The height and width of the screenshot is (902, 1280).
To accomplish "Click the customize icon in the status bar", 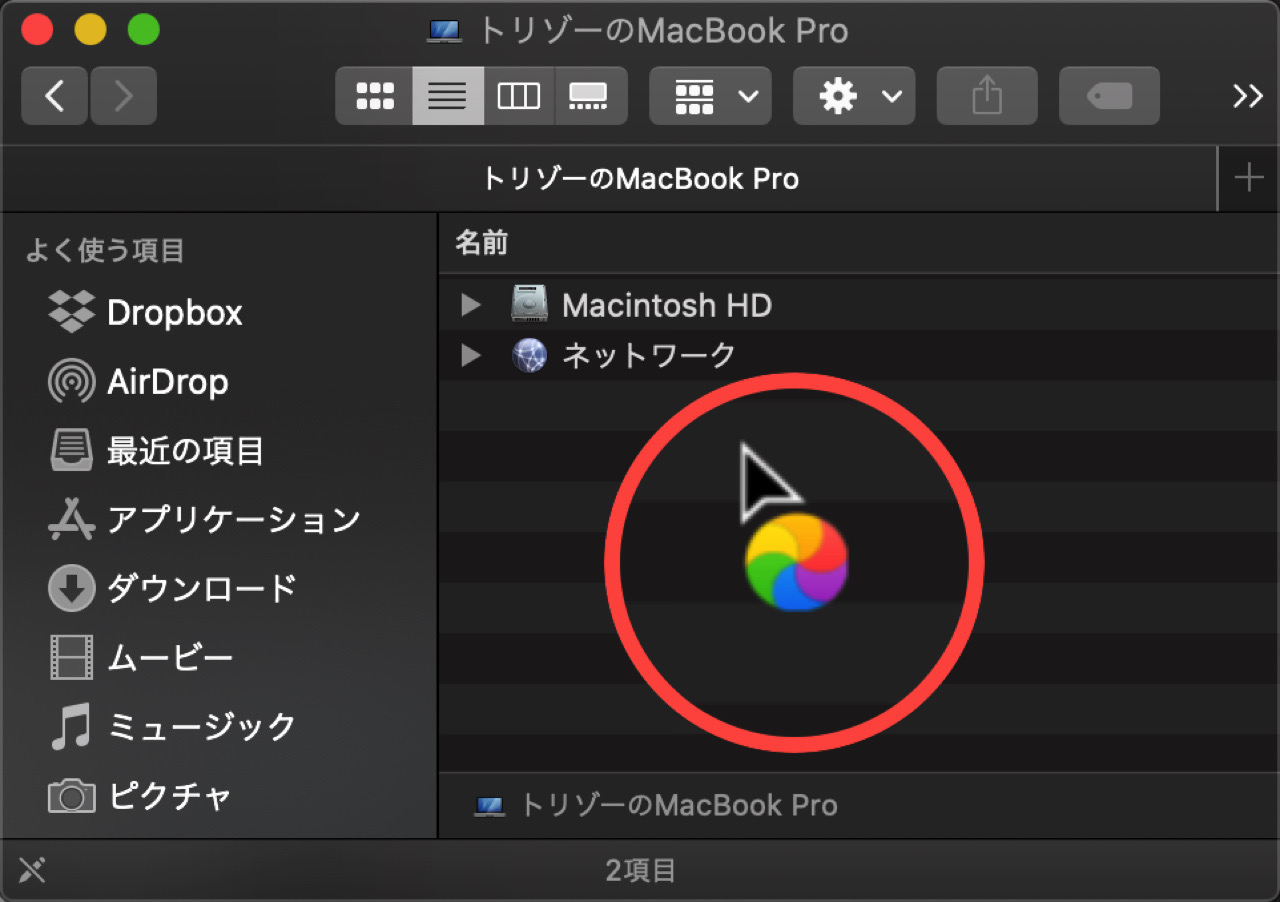I will point(32,870).
